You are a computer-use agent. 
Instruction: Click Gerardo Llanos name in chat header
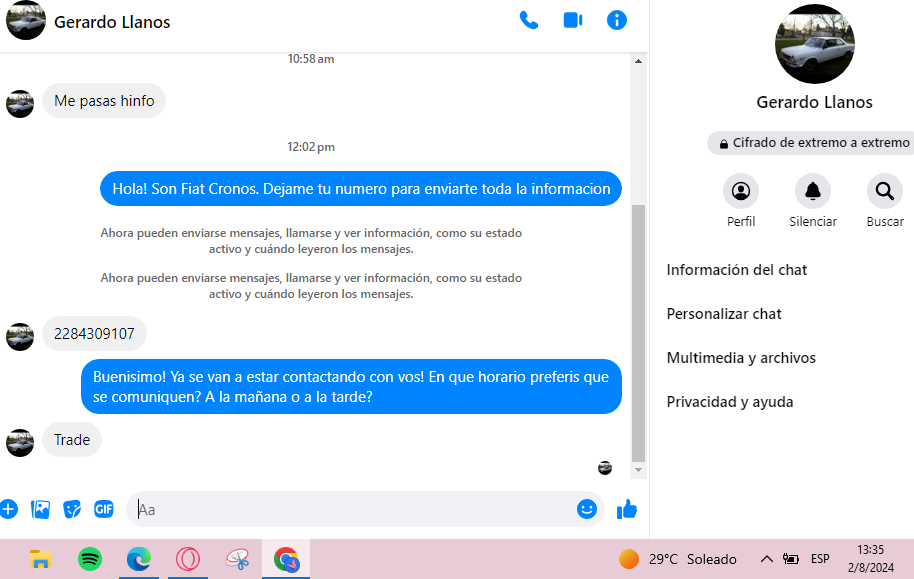[112, 22]
